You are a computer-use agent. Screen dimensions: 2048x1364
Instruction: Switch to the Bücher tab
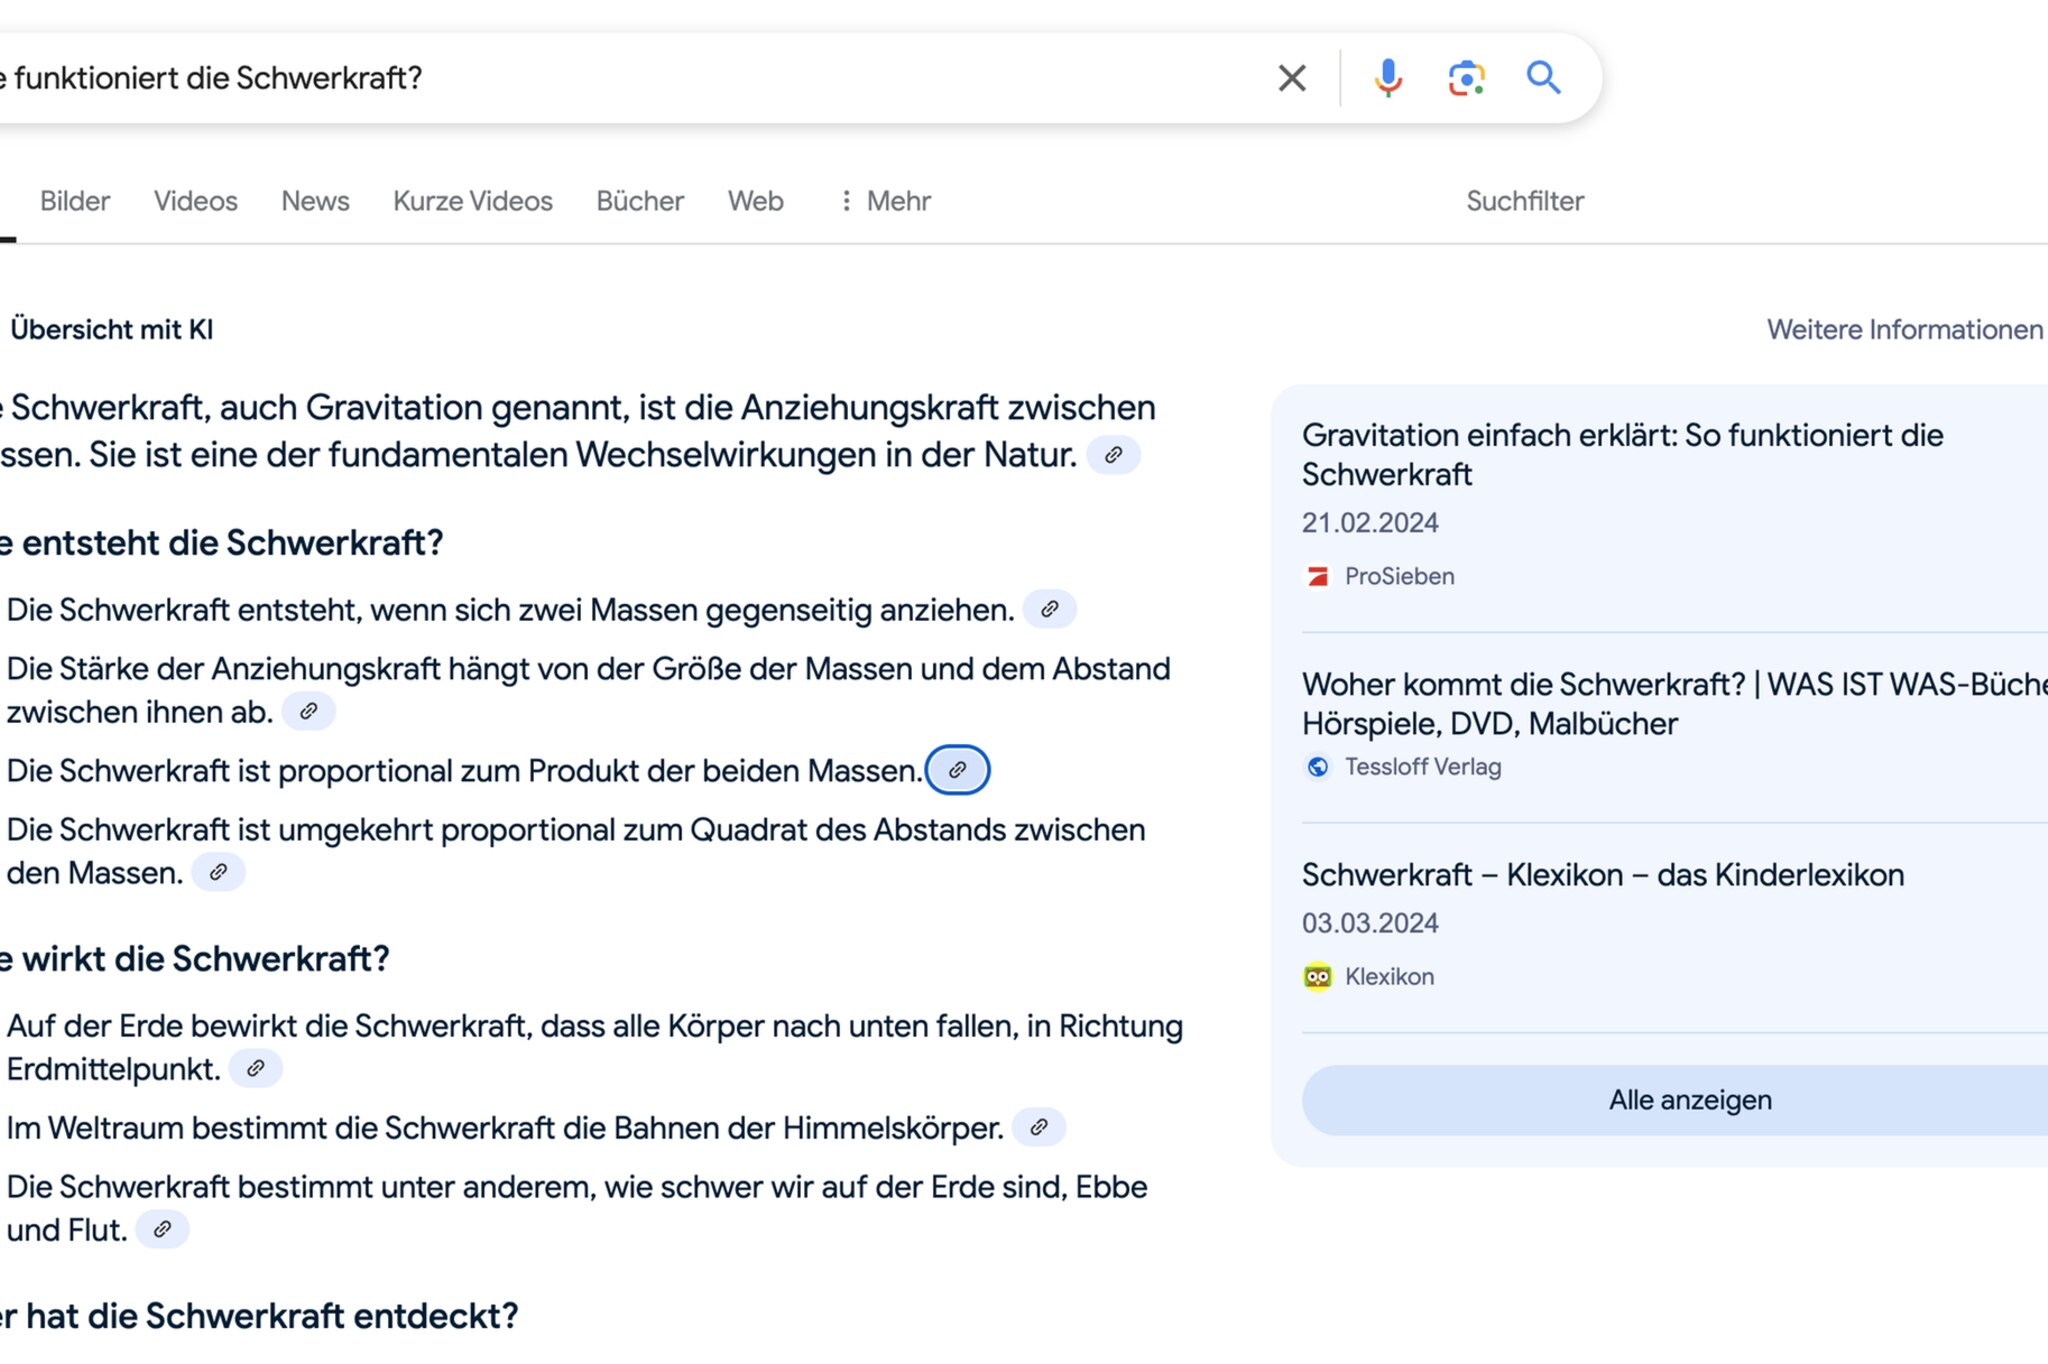pyautogui.click(x=640, y=201)
